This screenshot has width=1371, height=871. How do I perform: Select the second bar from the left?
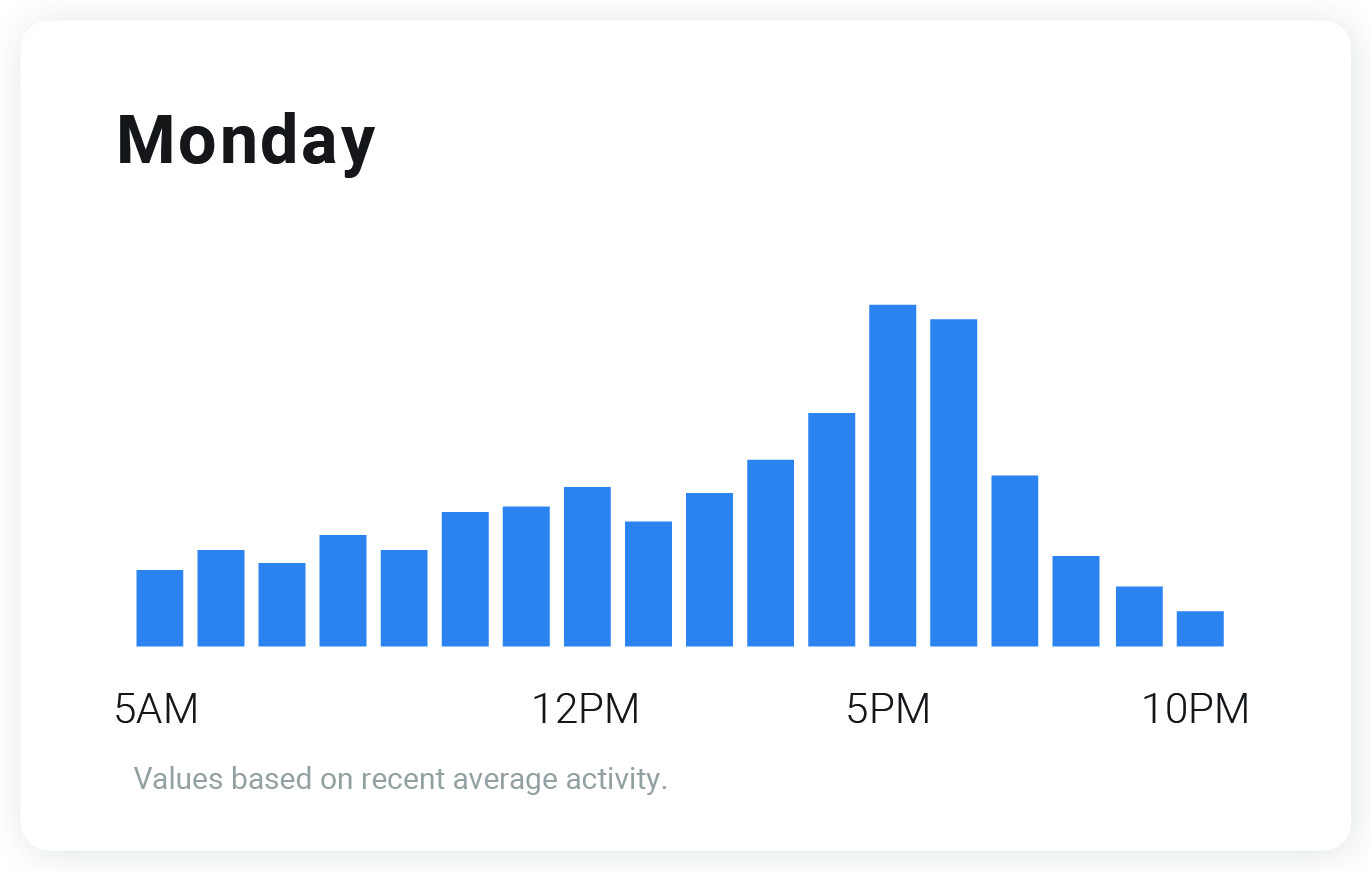point(221,598)
